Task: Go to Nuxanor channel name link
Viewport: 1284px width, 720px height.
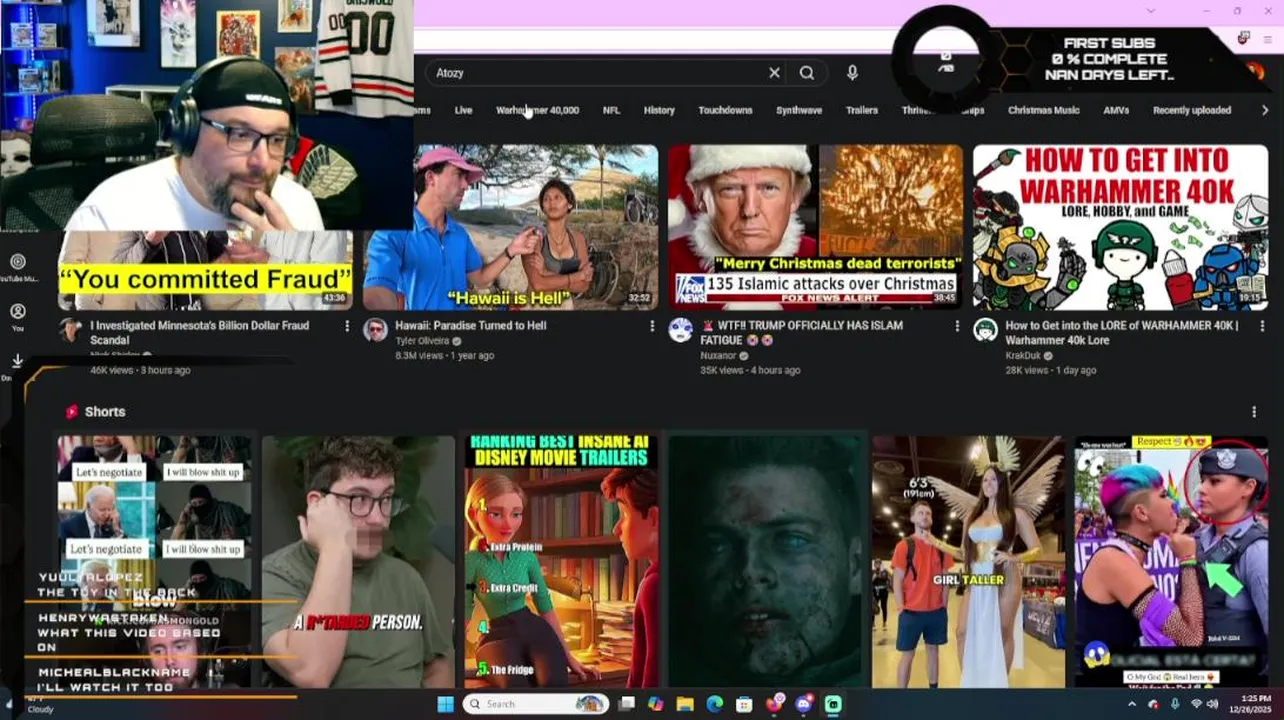Action: pos(718,356)
